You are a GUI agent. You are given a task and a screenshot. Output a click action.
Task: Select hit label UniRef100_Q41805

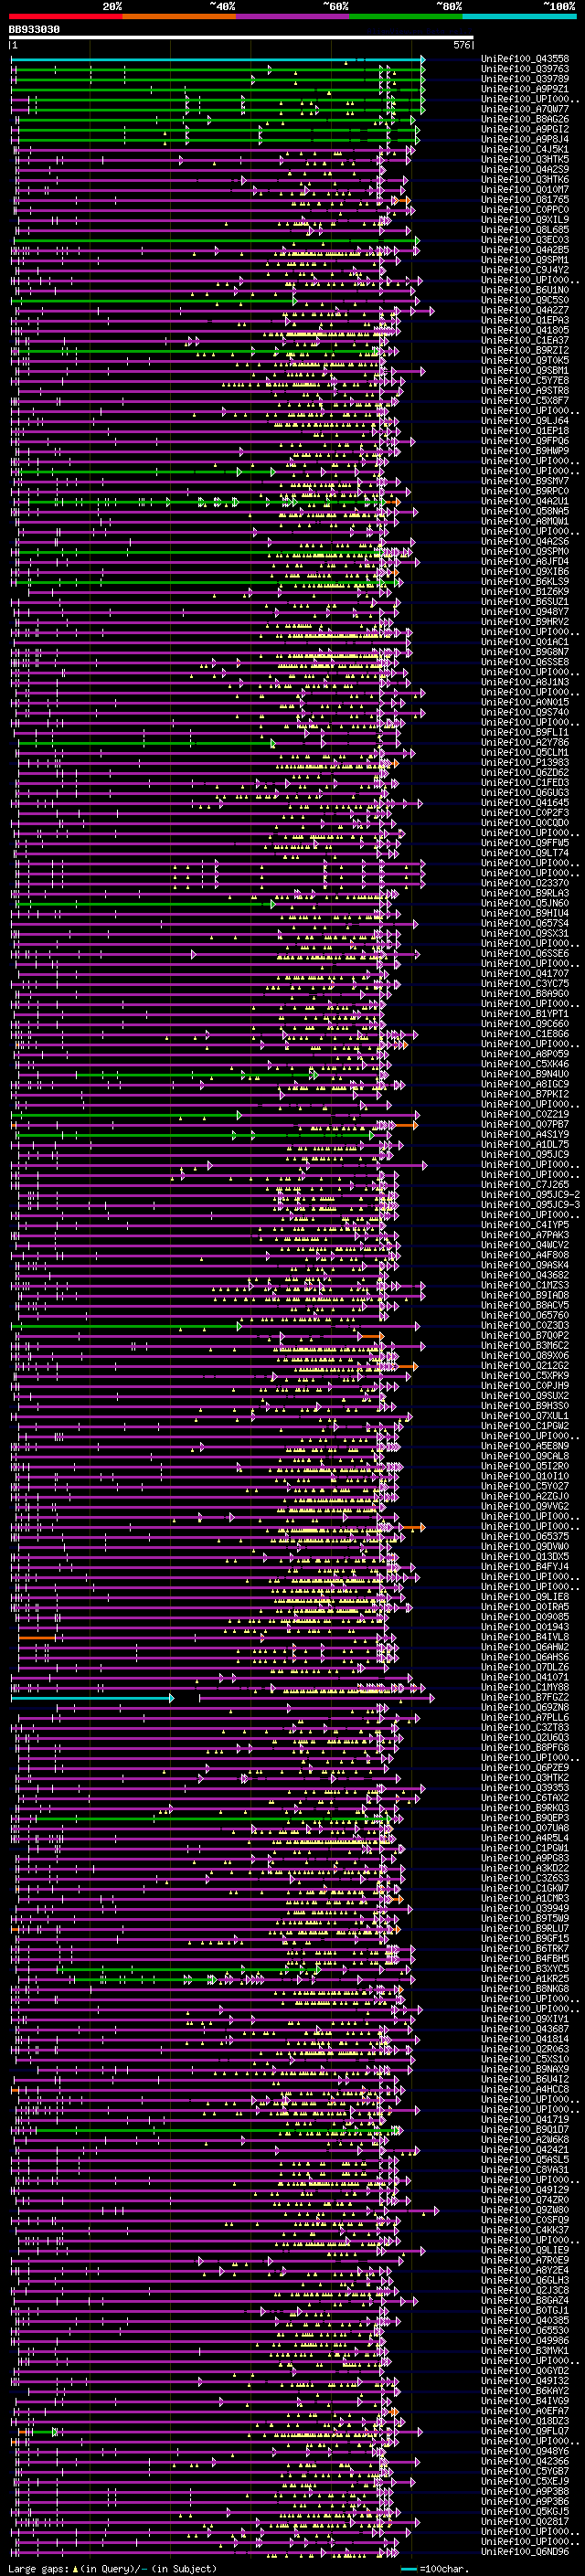pyautogui.click(x=525, y=330)
